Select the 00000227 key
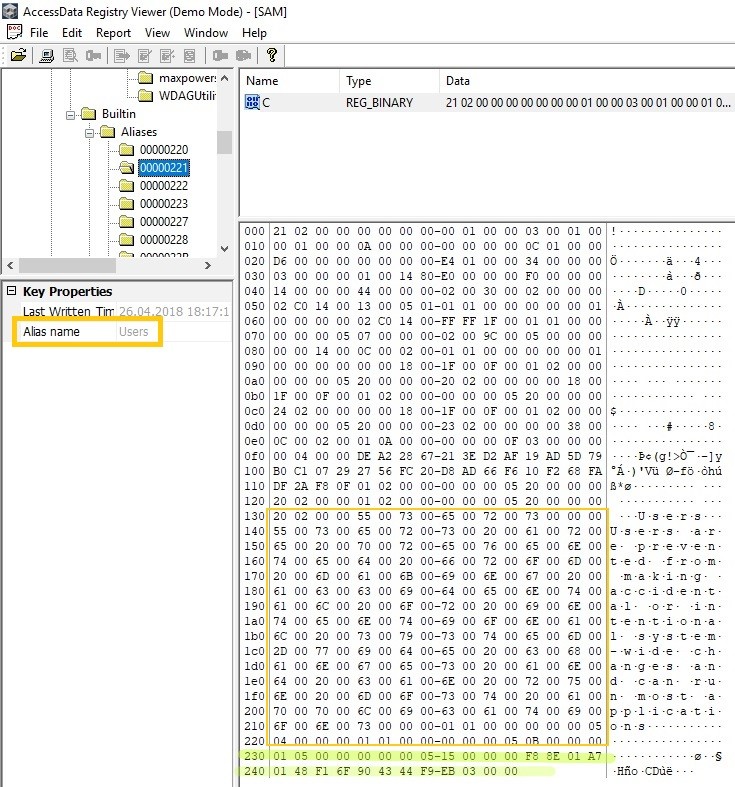Screen dimensions: 735x787 [164, 222]
